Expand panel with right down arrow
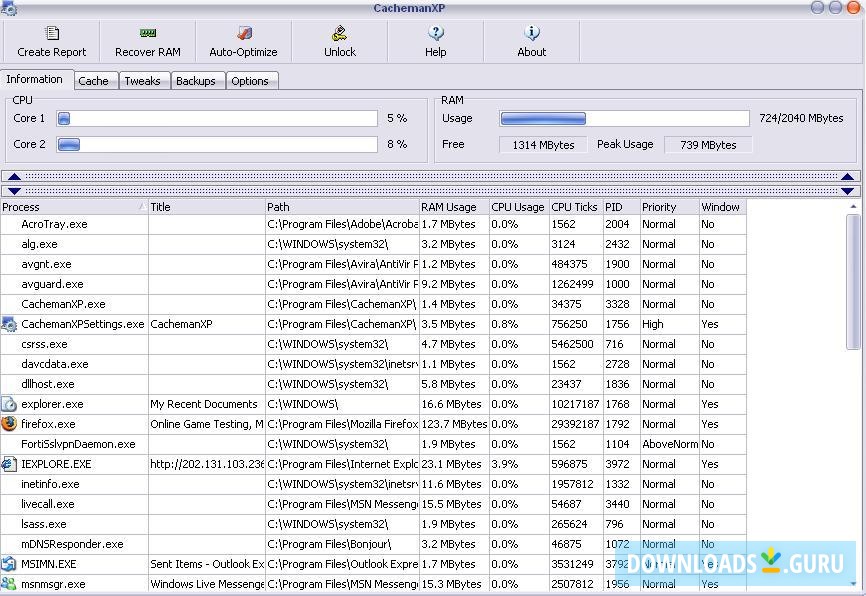This screenshot has width=866, height=596. click(x=847, y=191)
